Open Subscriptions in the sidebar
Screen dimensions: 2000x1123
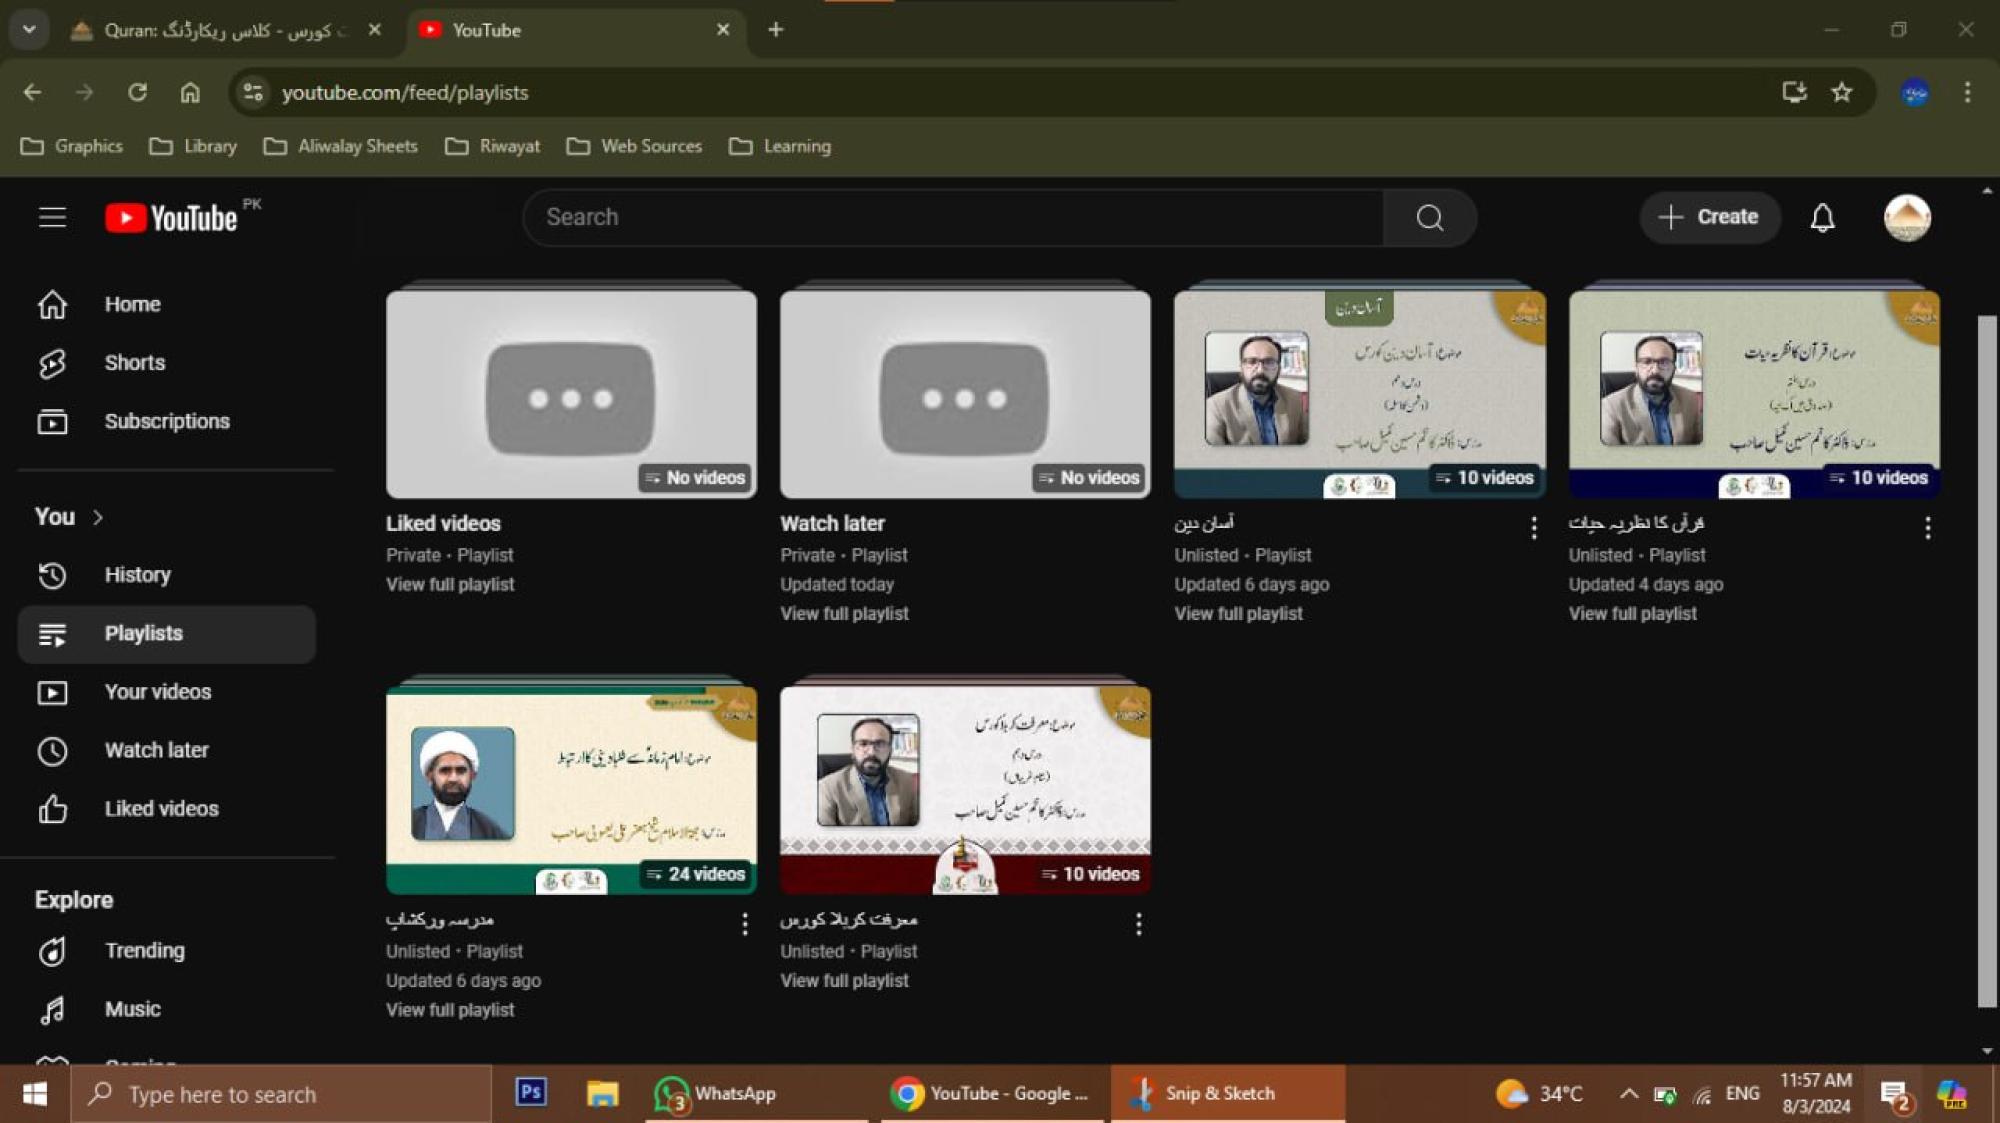pos(166,421)
